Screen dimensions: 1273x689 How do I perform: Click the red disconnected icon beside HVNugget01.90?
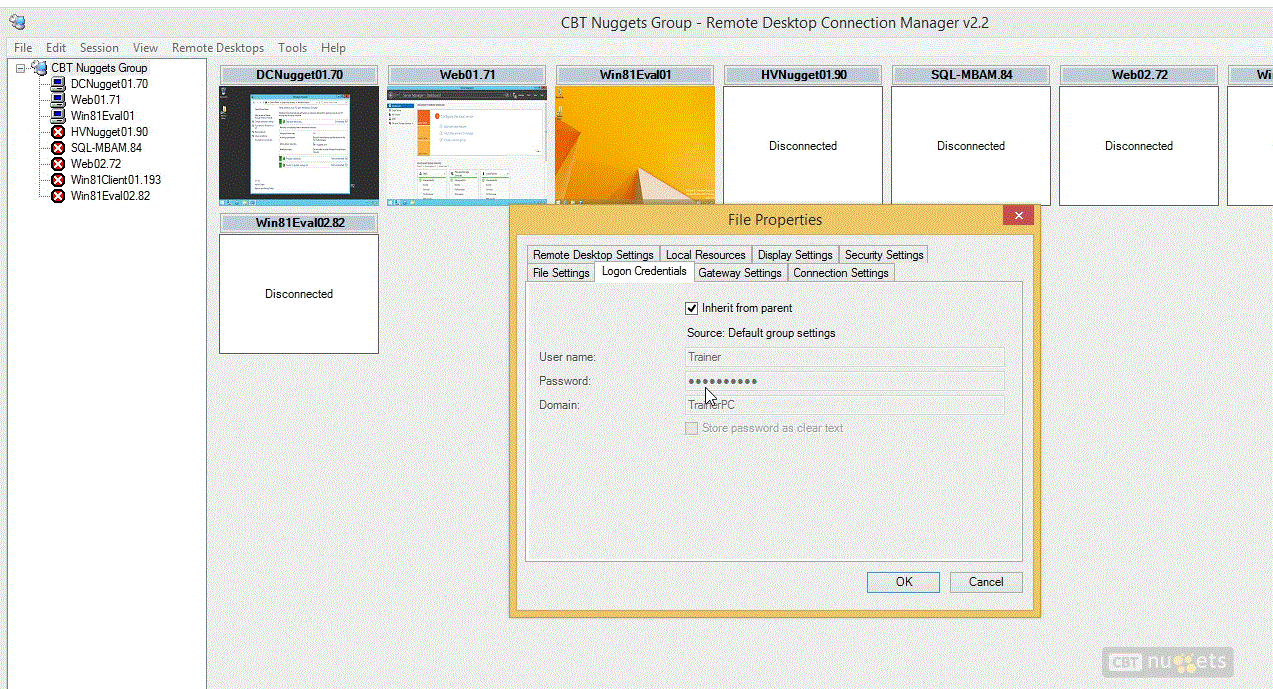(58, 132)
